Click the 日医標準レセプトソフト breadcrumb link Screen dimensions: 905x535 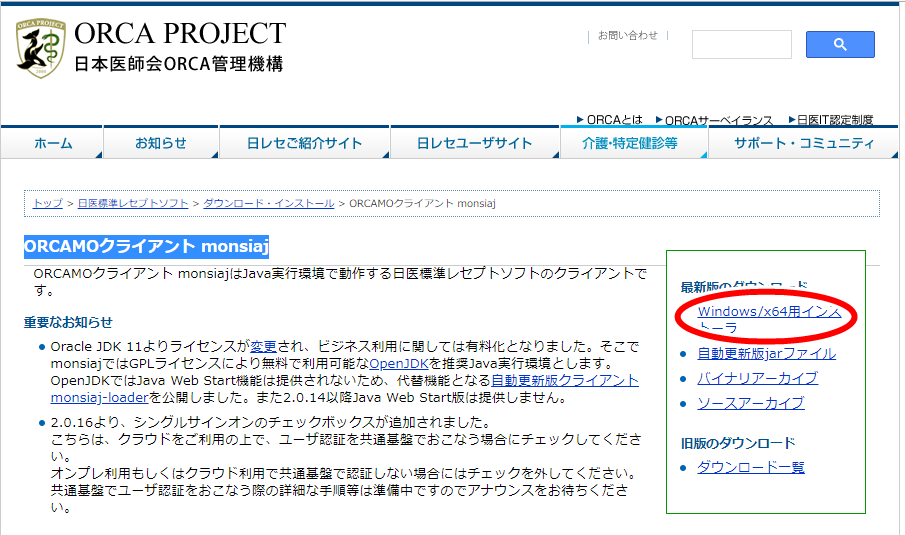tap(133, 203)
